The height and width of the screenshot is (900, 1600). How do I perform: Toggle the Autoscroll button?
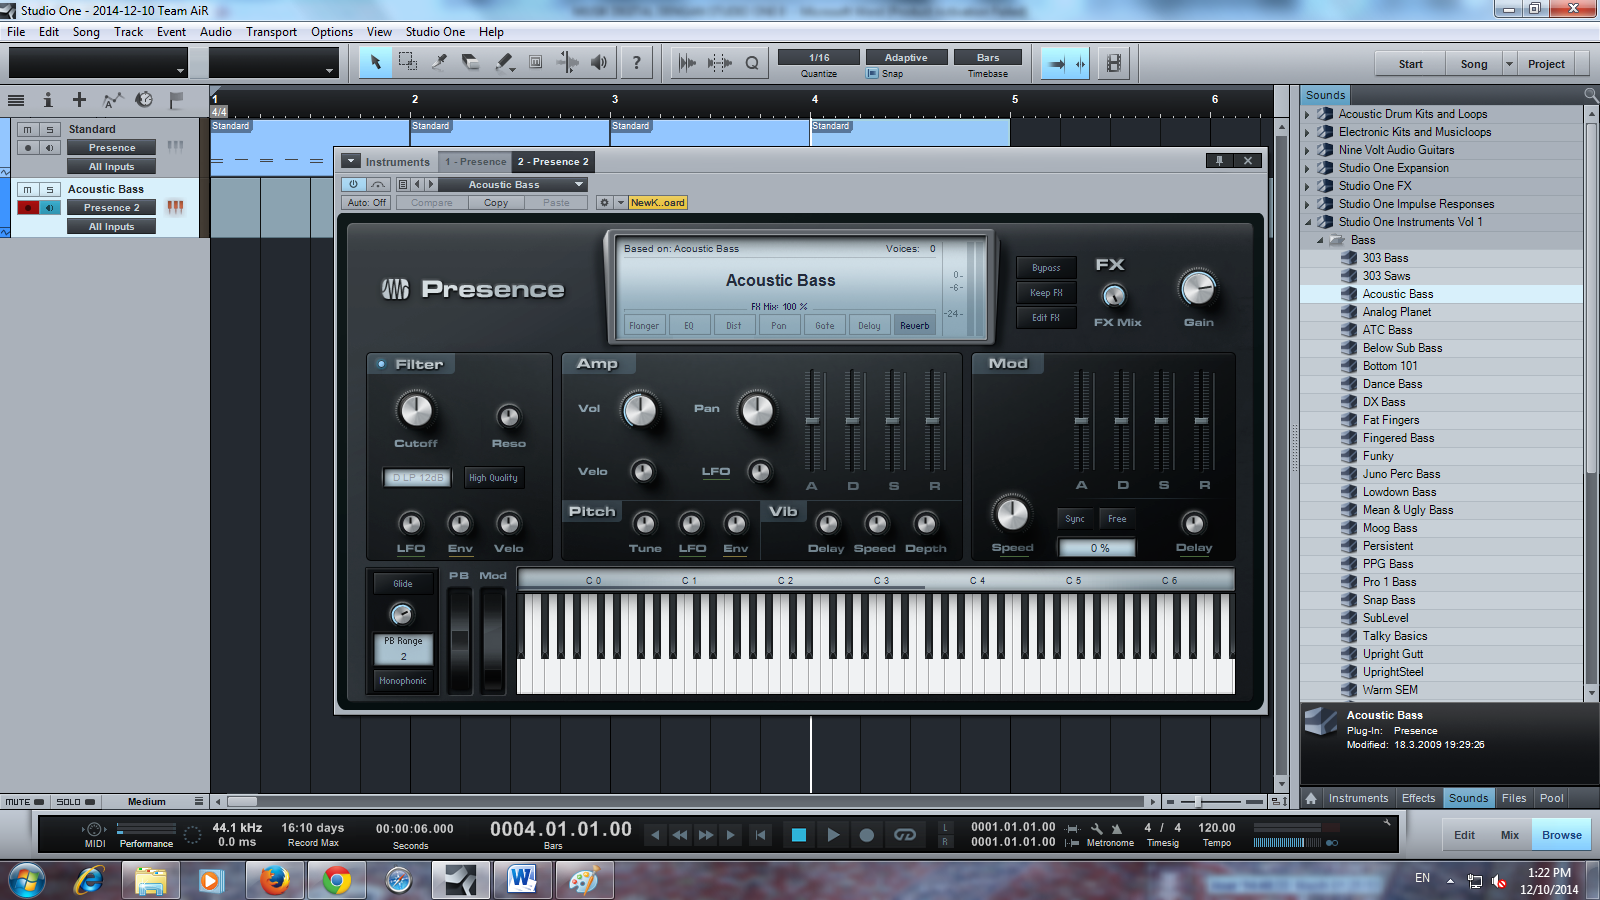[1057, 63]
